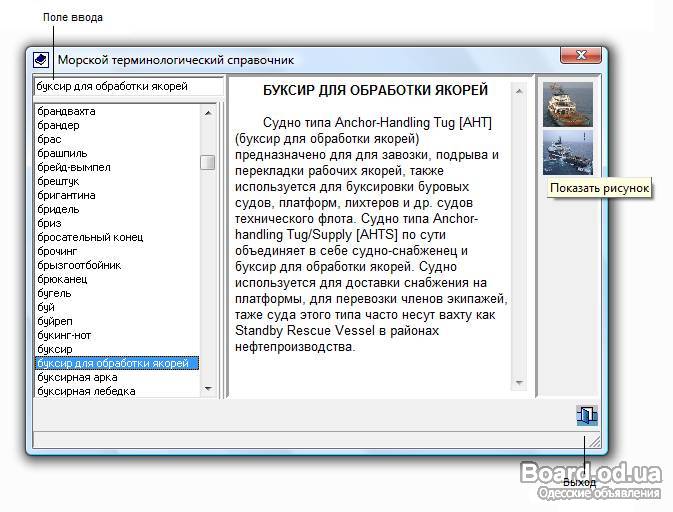The image size is (673, 512).
Task: Choose 'букинг-нот' from the term list
Action: (64, 336)
